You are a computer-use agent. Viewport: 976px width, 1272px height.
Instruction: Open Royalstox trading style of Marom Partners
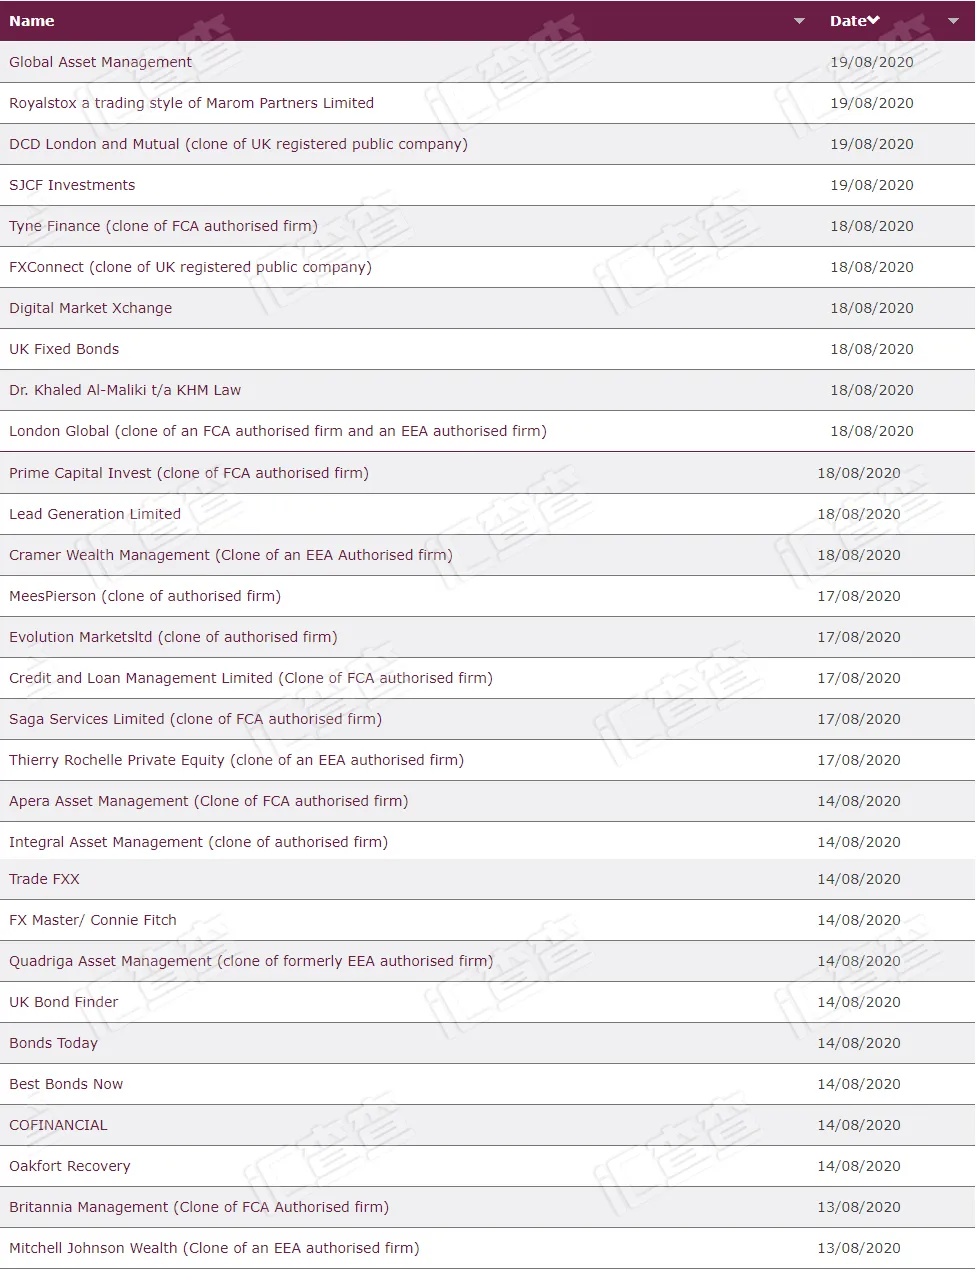point(191,103)
